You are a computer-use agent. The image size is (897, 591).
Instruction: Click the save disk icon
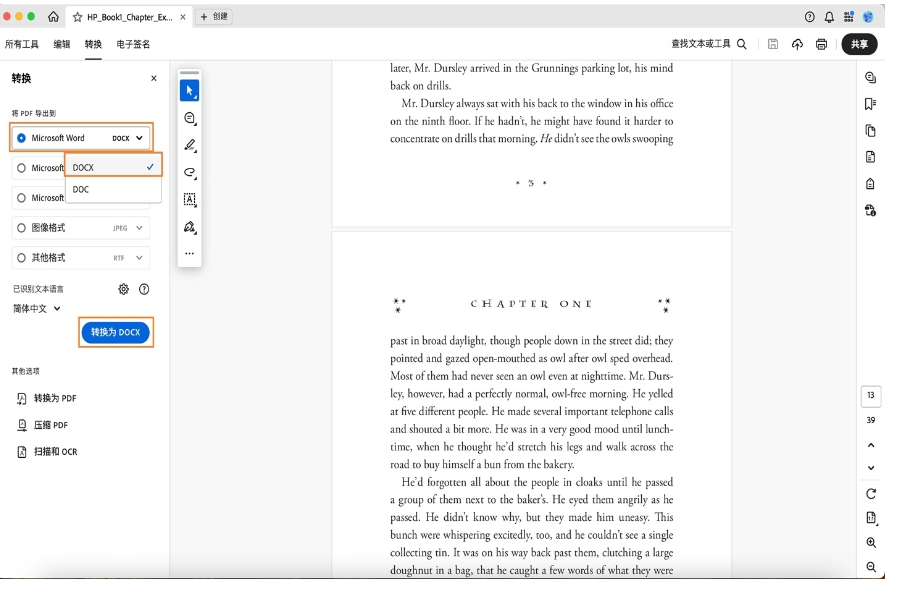pos(773,44)
